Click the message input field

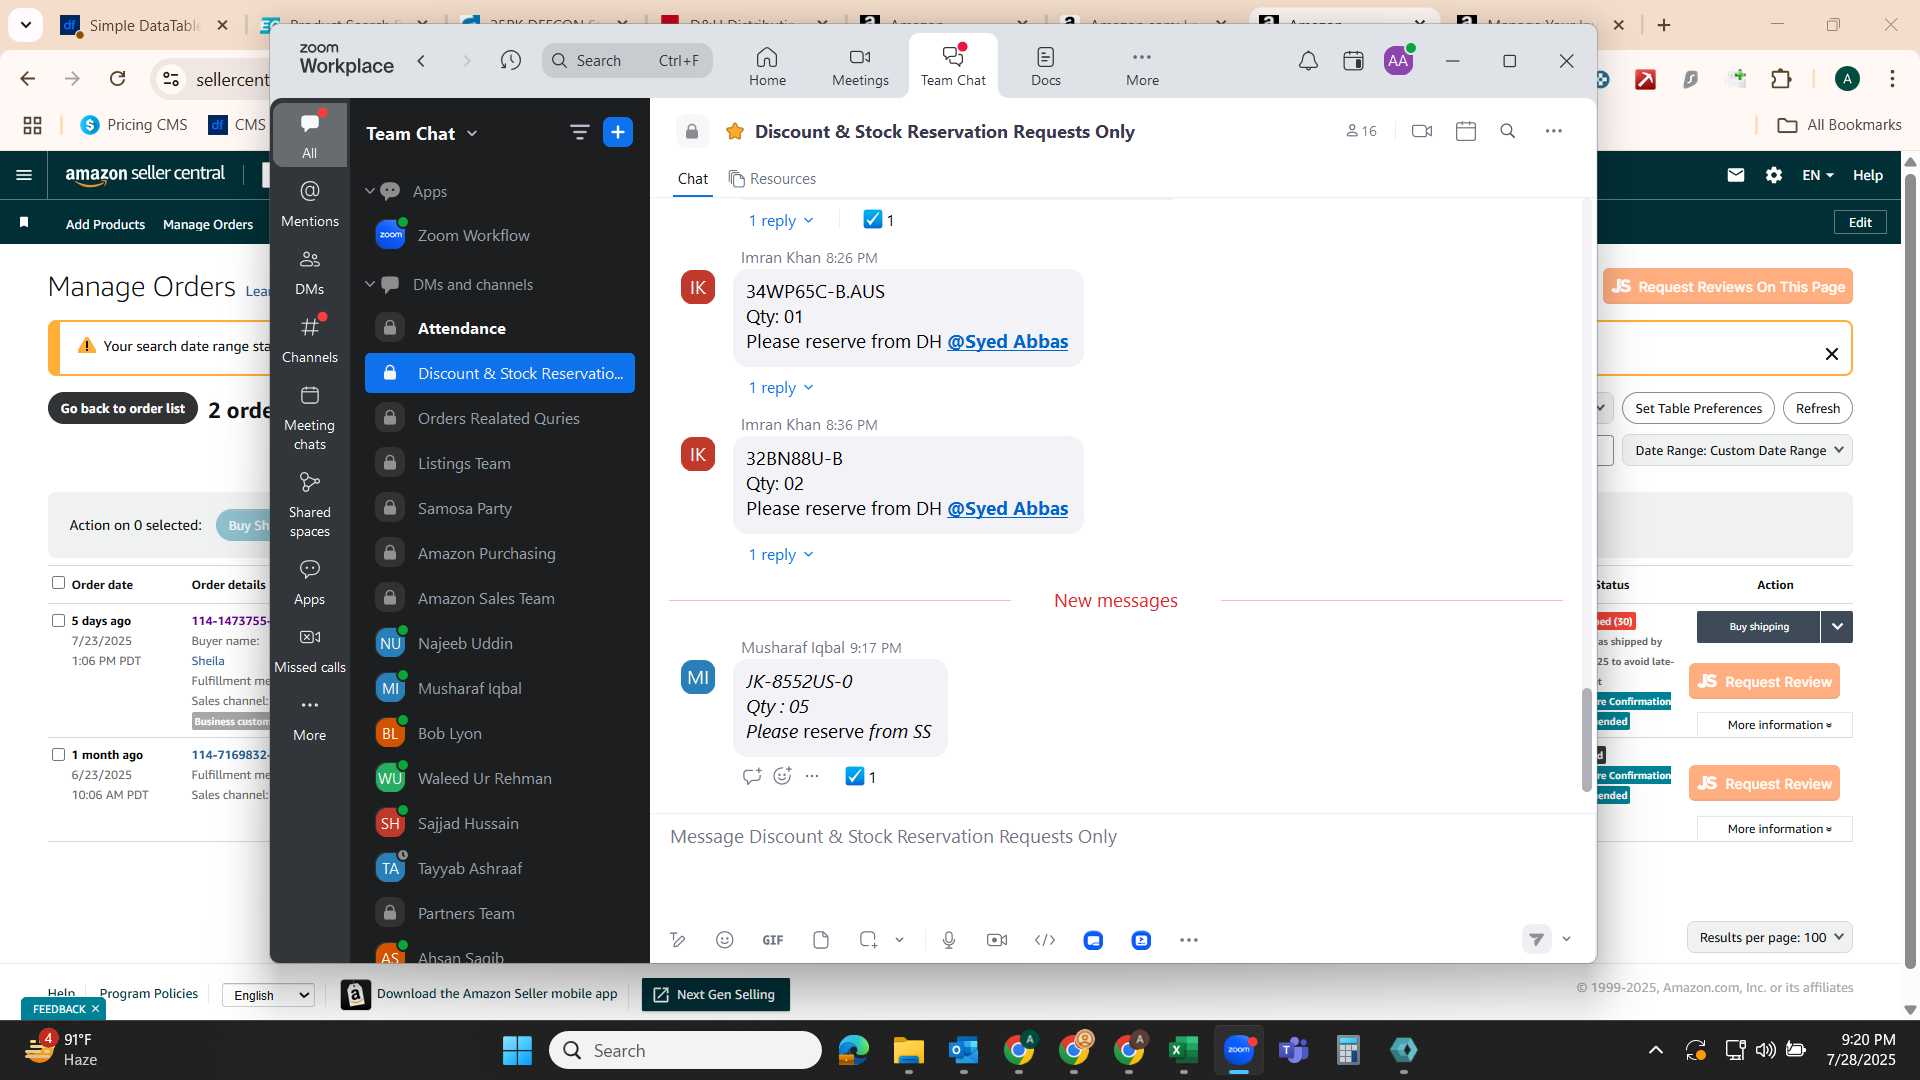[1120, 836]
